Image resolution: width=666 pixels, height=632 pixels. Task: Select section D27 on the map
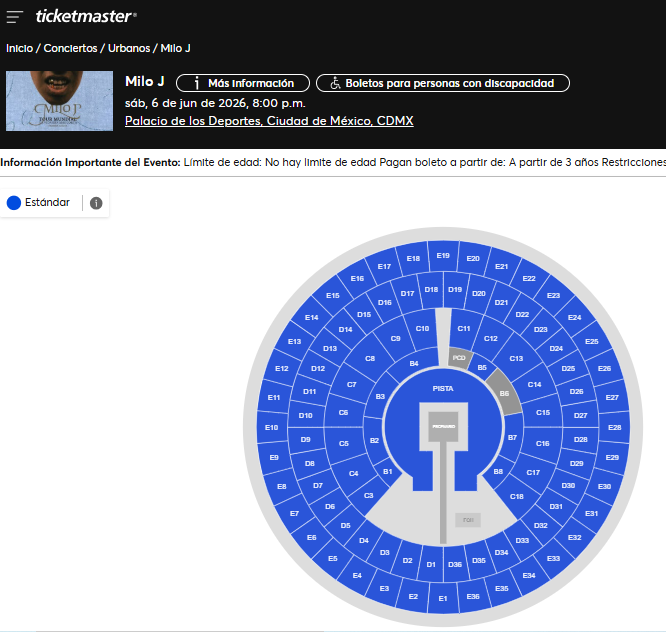click(580, 415)
